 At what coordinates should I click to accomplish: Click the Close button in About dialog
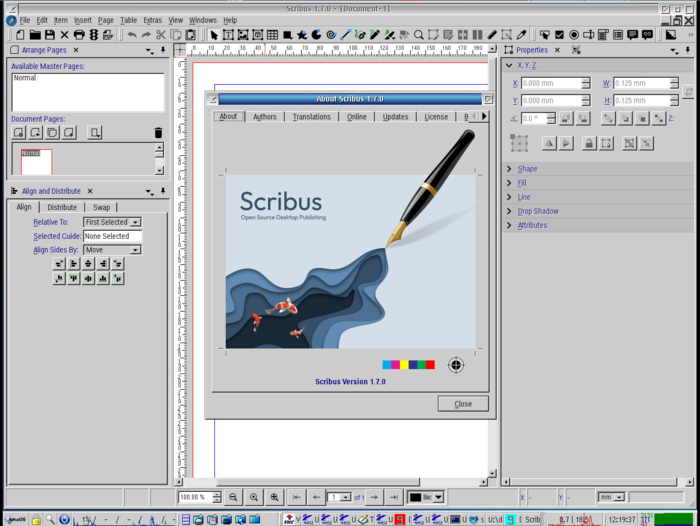tap(463, 404)
